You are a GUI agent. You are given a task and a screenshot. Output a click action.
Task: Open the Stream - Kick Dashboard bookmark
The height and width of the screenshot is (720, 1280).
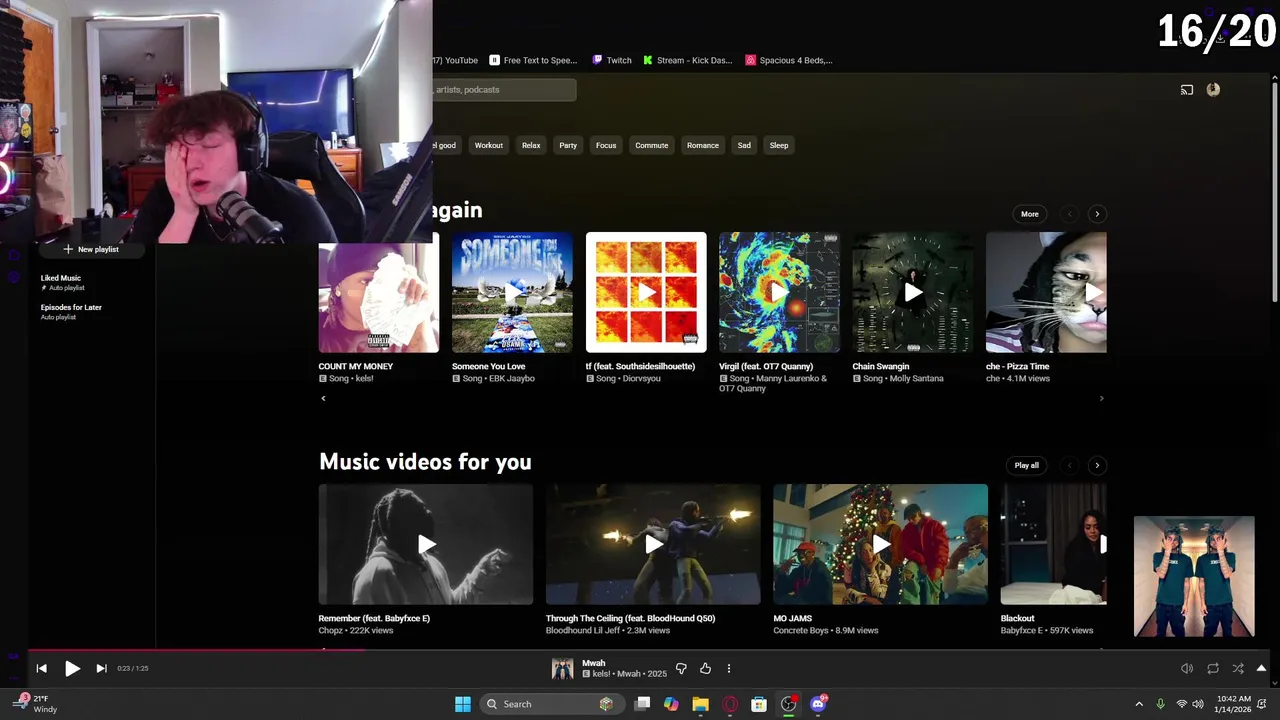click(x=688, y=60)
